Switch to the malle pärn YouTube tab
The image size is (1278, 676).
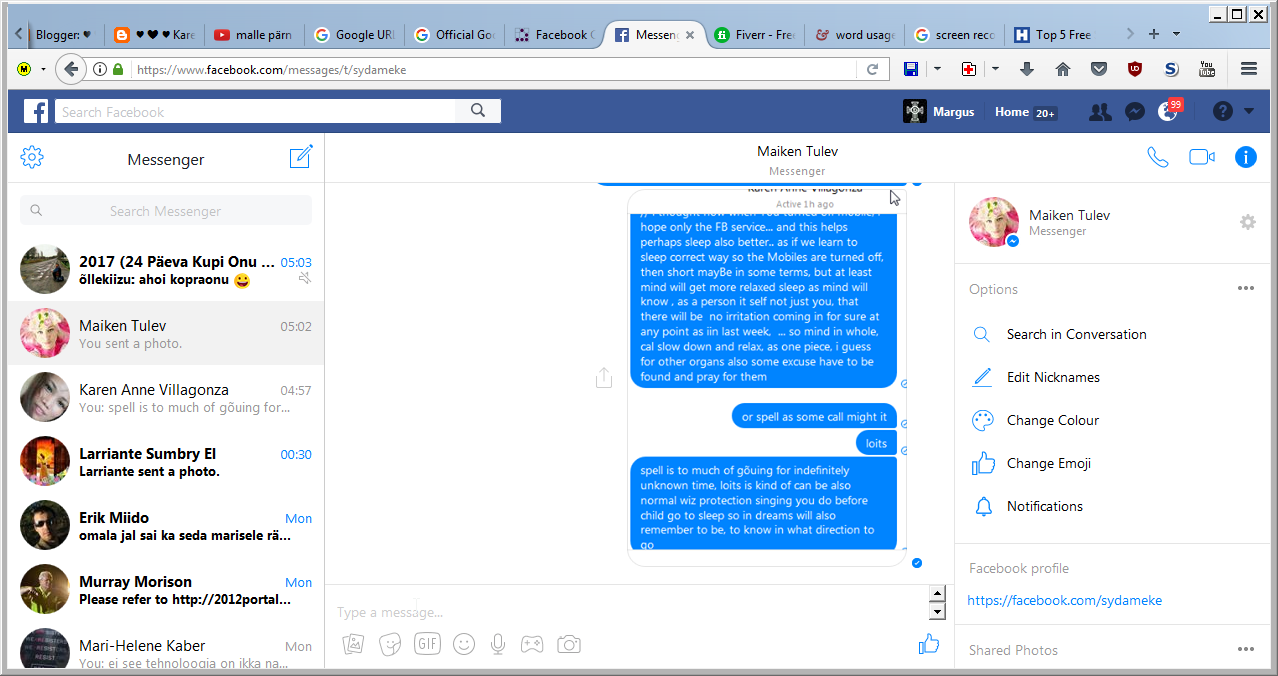[254, 34]
